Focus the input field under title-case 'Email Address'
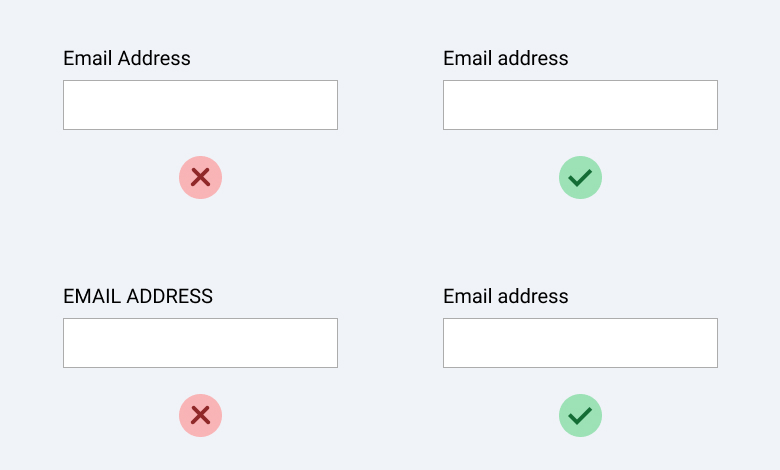The height and width of the screenshot is (470, 780). [200, 105]
